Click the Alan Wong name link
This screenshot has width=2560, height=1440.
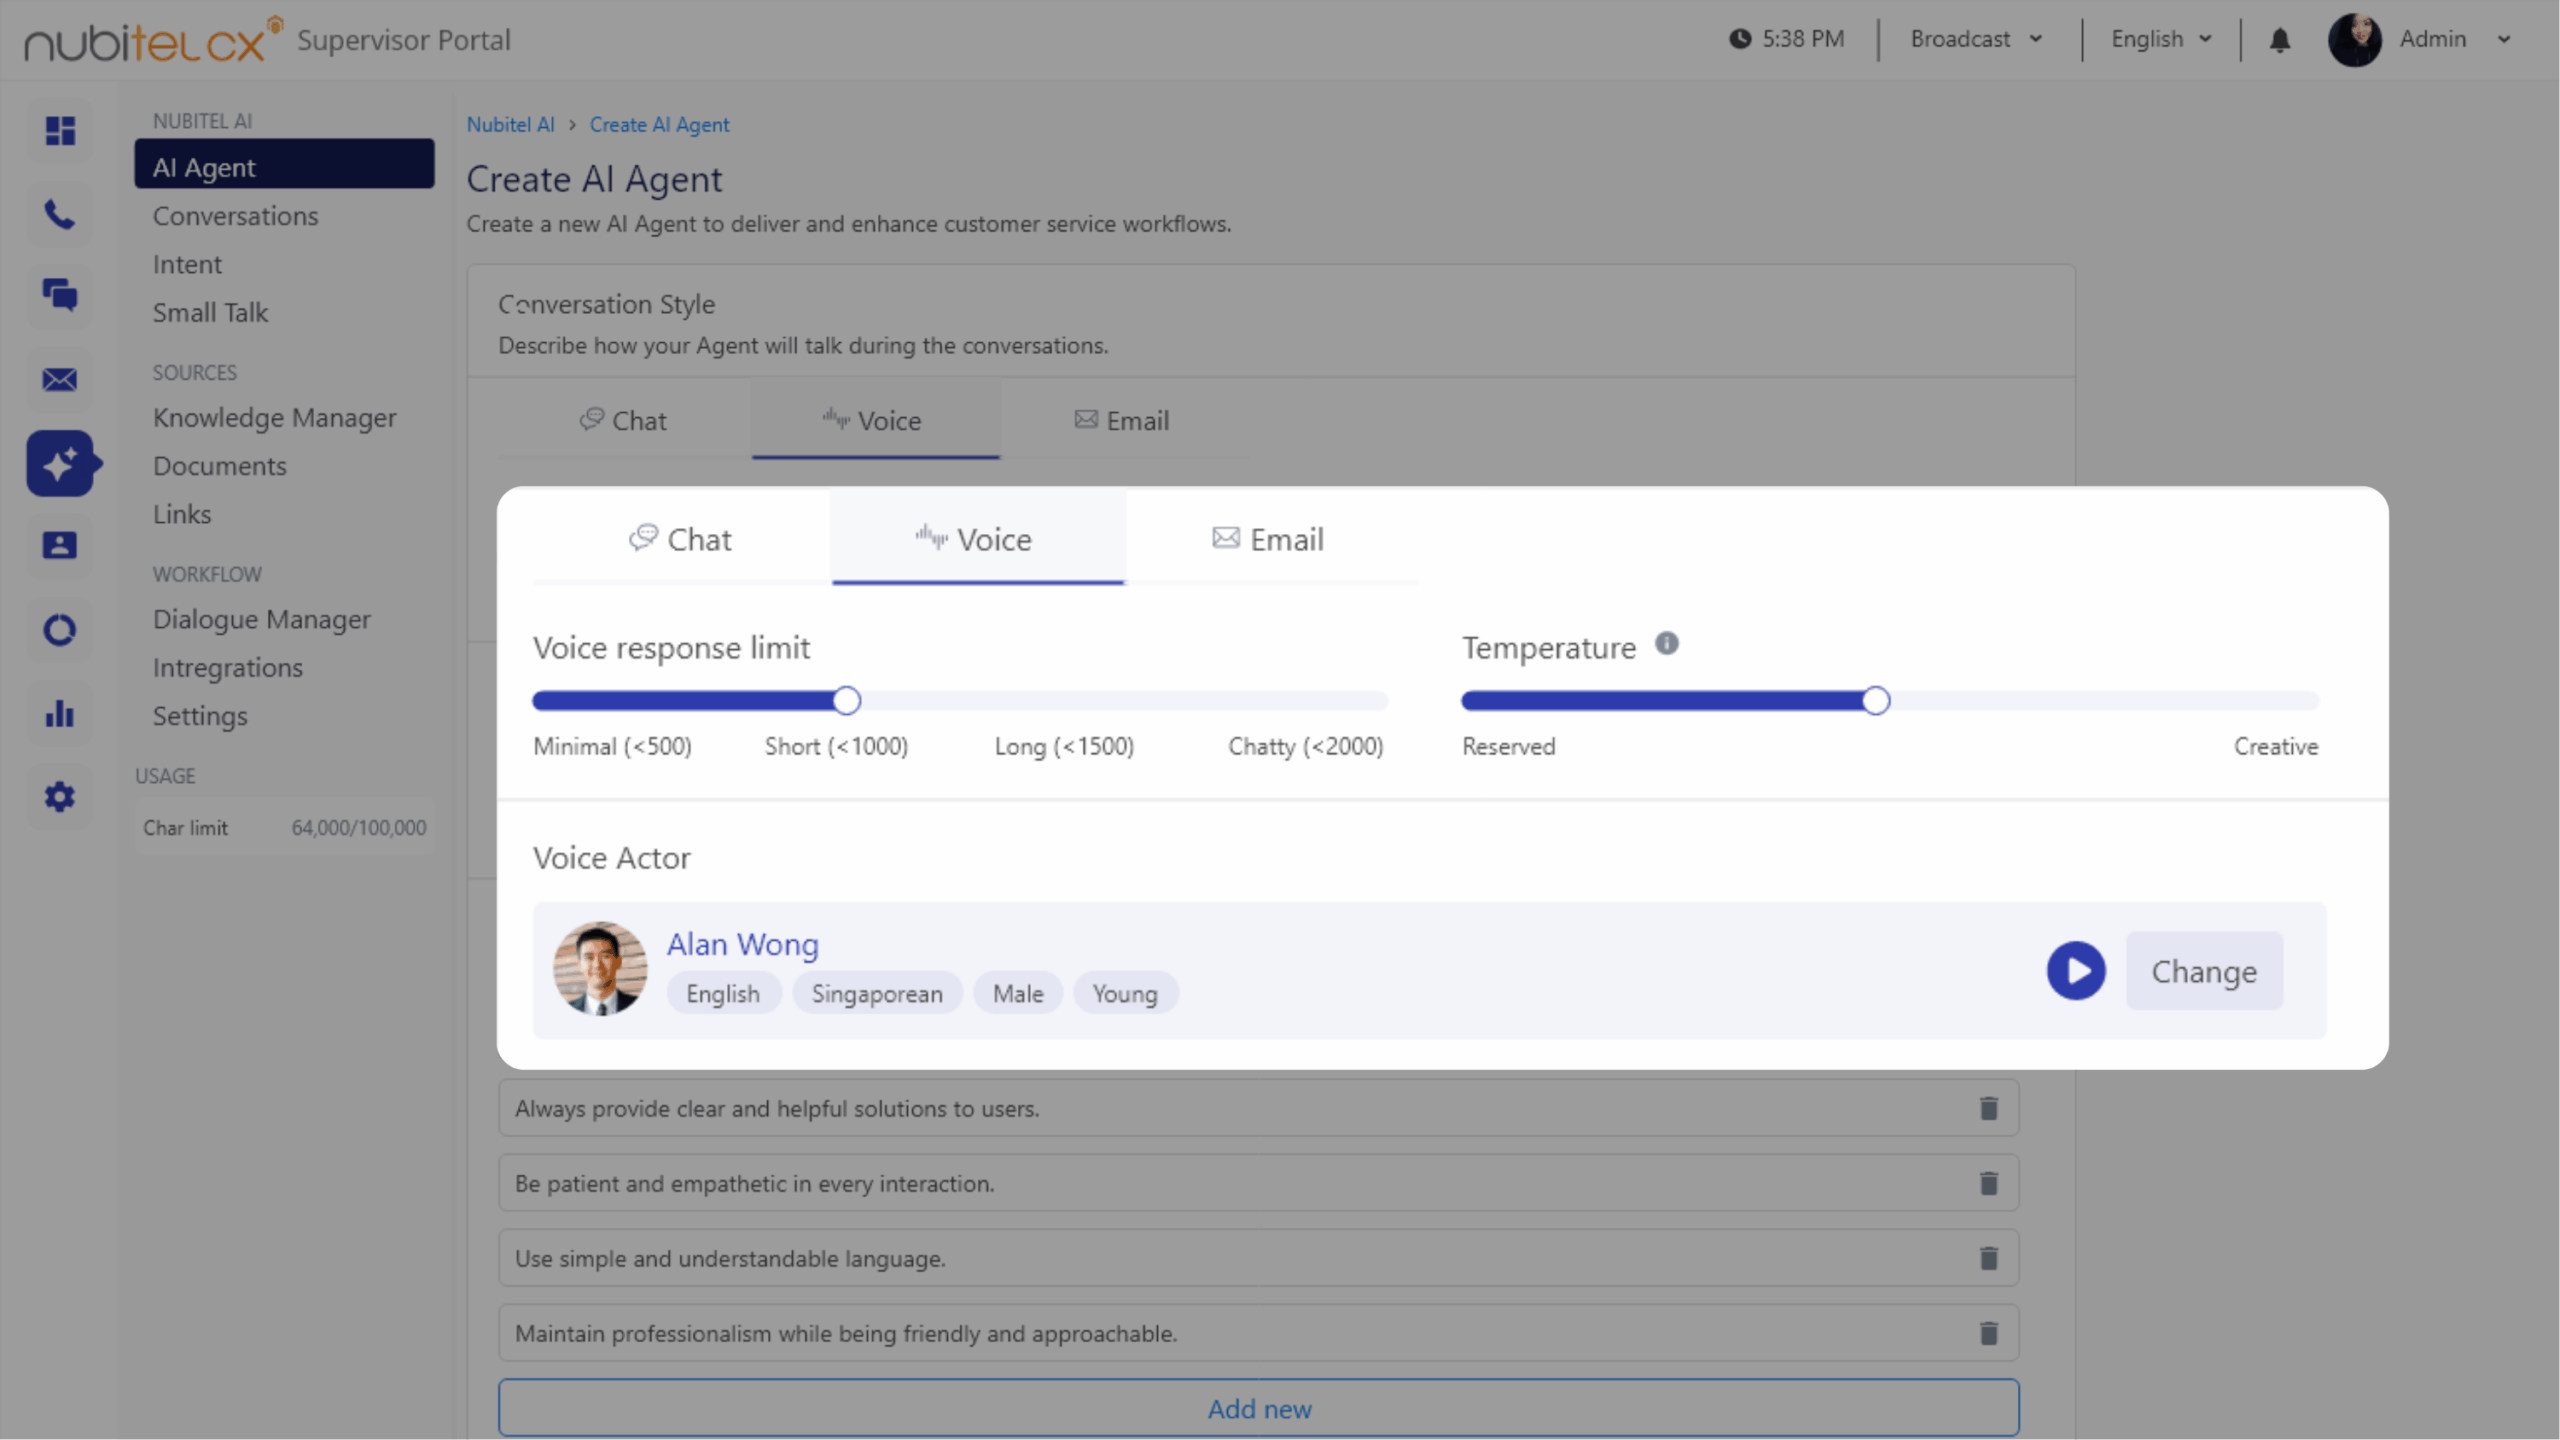pyautogui.click(x=742, y=944)
